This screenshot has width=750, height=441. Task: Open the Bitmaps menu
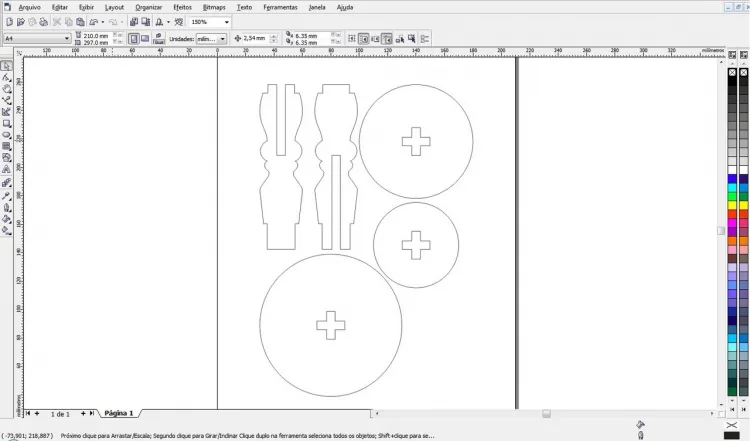214,7
